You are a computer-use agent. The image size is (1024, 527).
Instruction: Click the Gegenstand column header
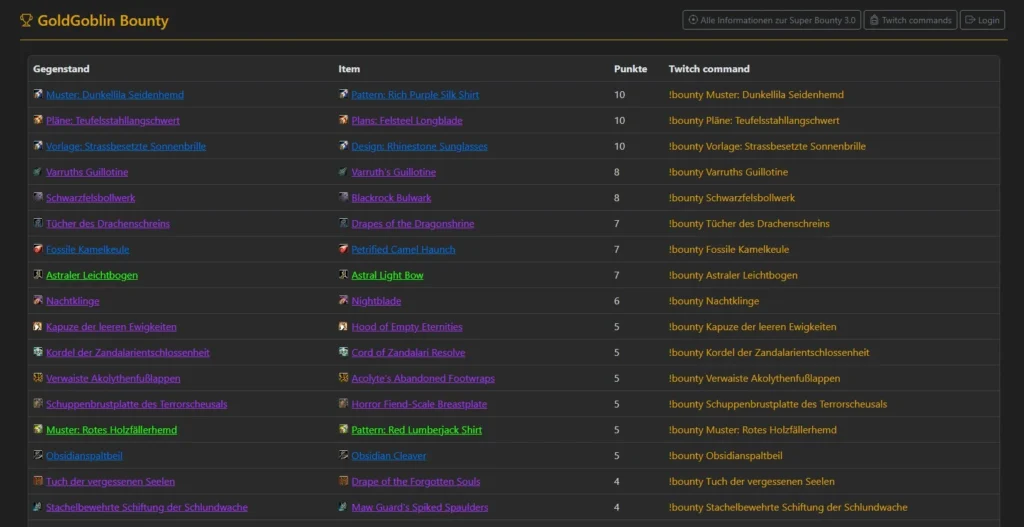pyautogui.click(x=61, y=69)
